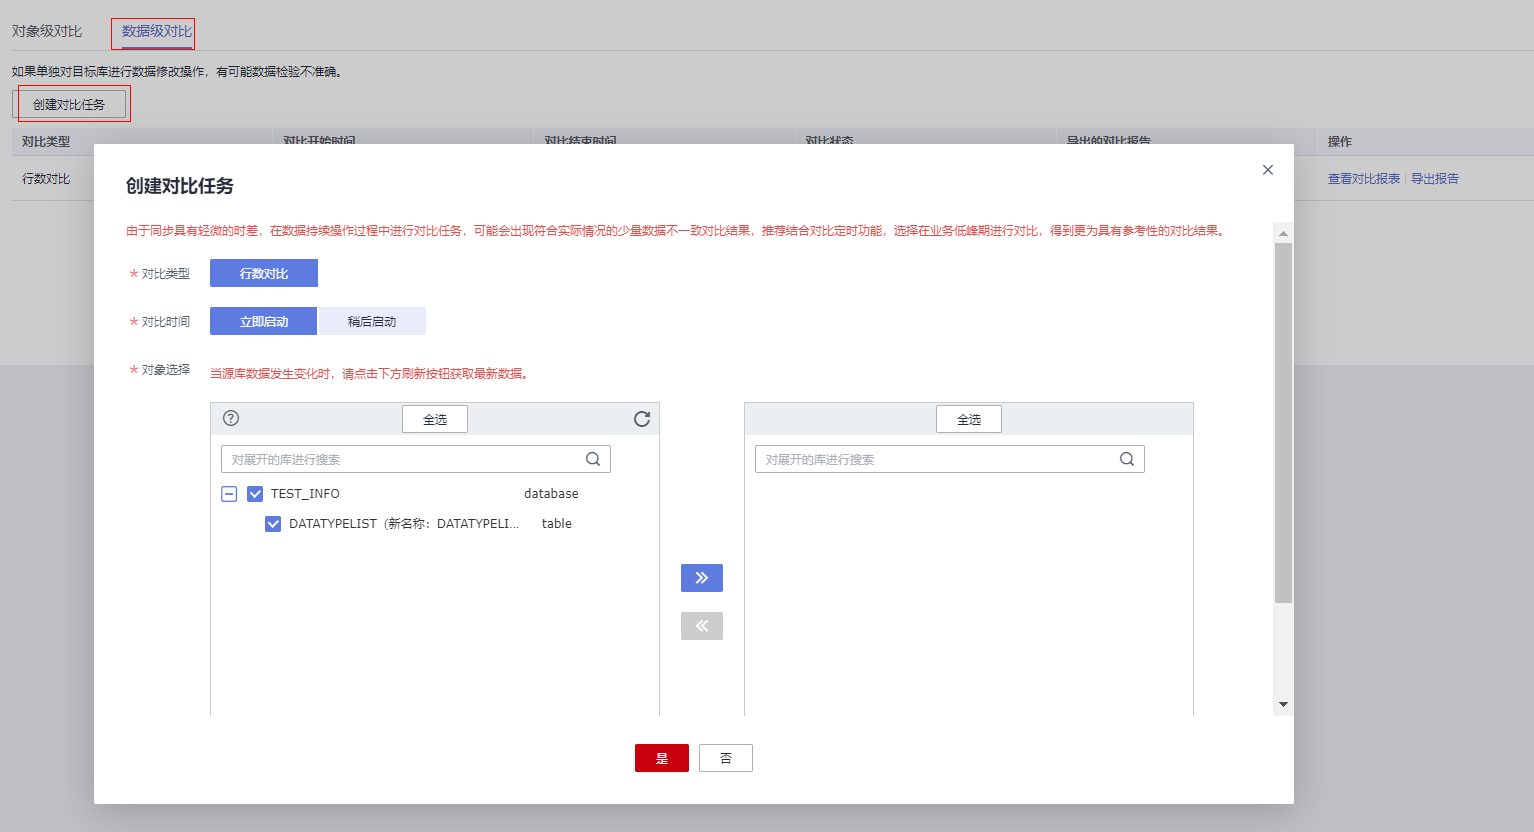The height and width of the screenshot is (832, 1534).
Task: Uncheck the TEST_INFO database checkbox
Action: (x=255, y=493)
